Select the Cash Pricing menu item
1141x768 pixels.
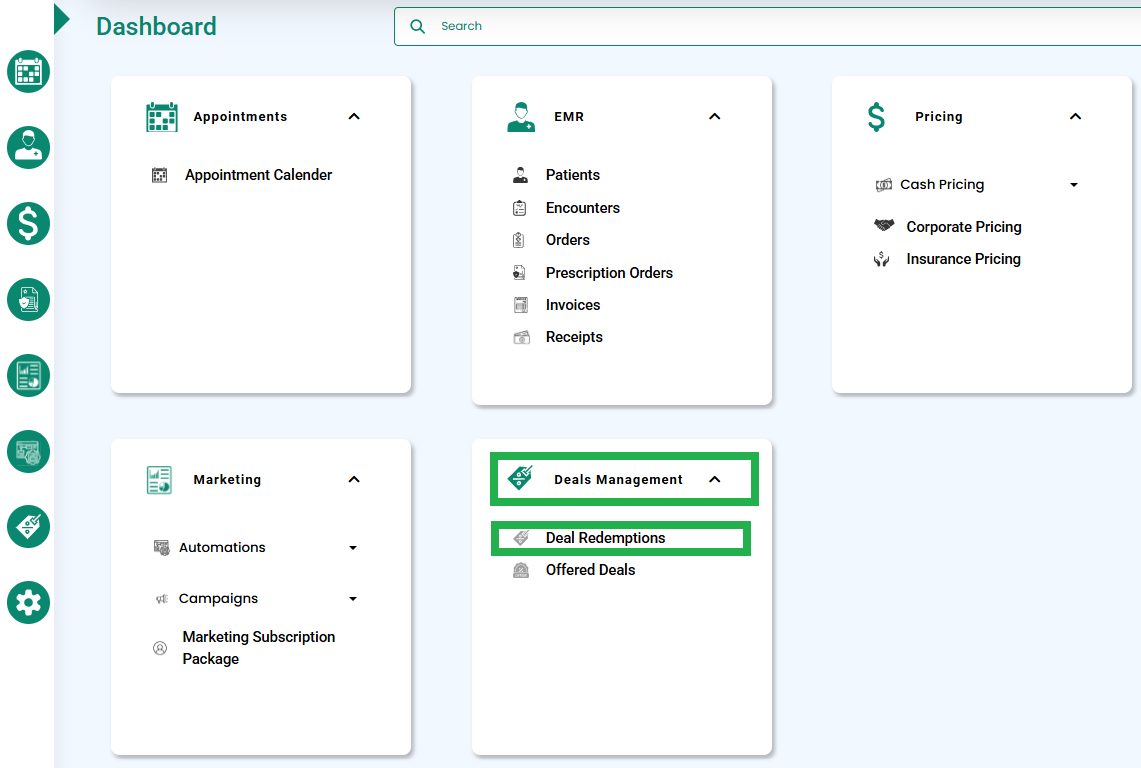(x=942, y=185)
